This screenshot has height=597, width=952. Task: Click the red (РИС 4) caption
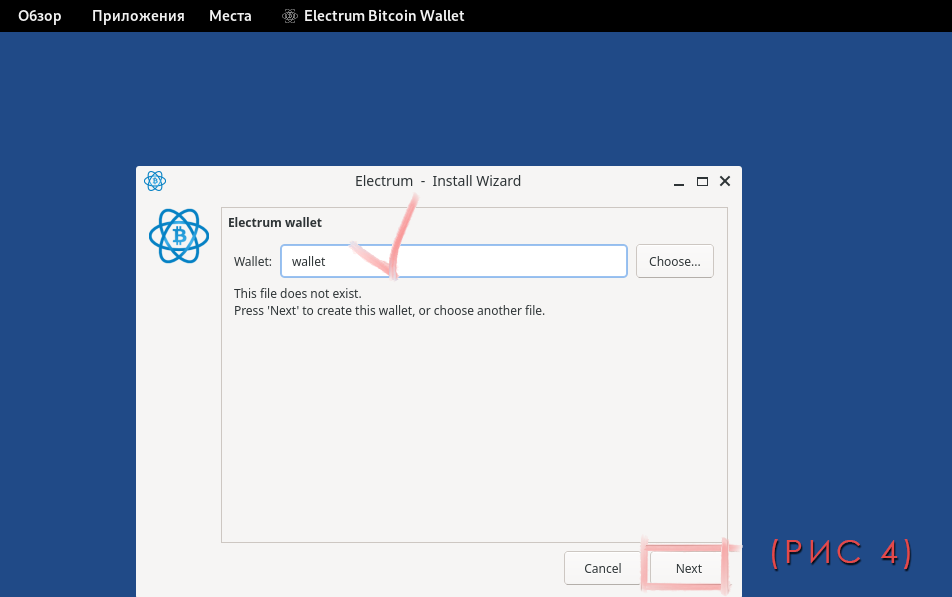click(841, 553)
